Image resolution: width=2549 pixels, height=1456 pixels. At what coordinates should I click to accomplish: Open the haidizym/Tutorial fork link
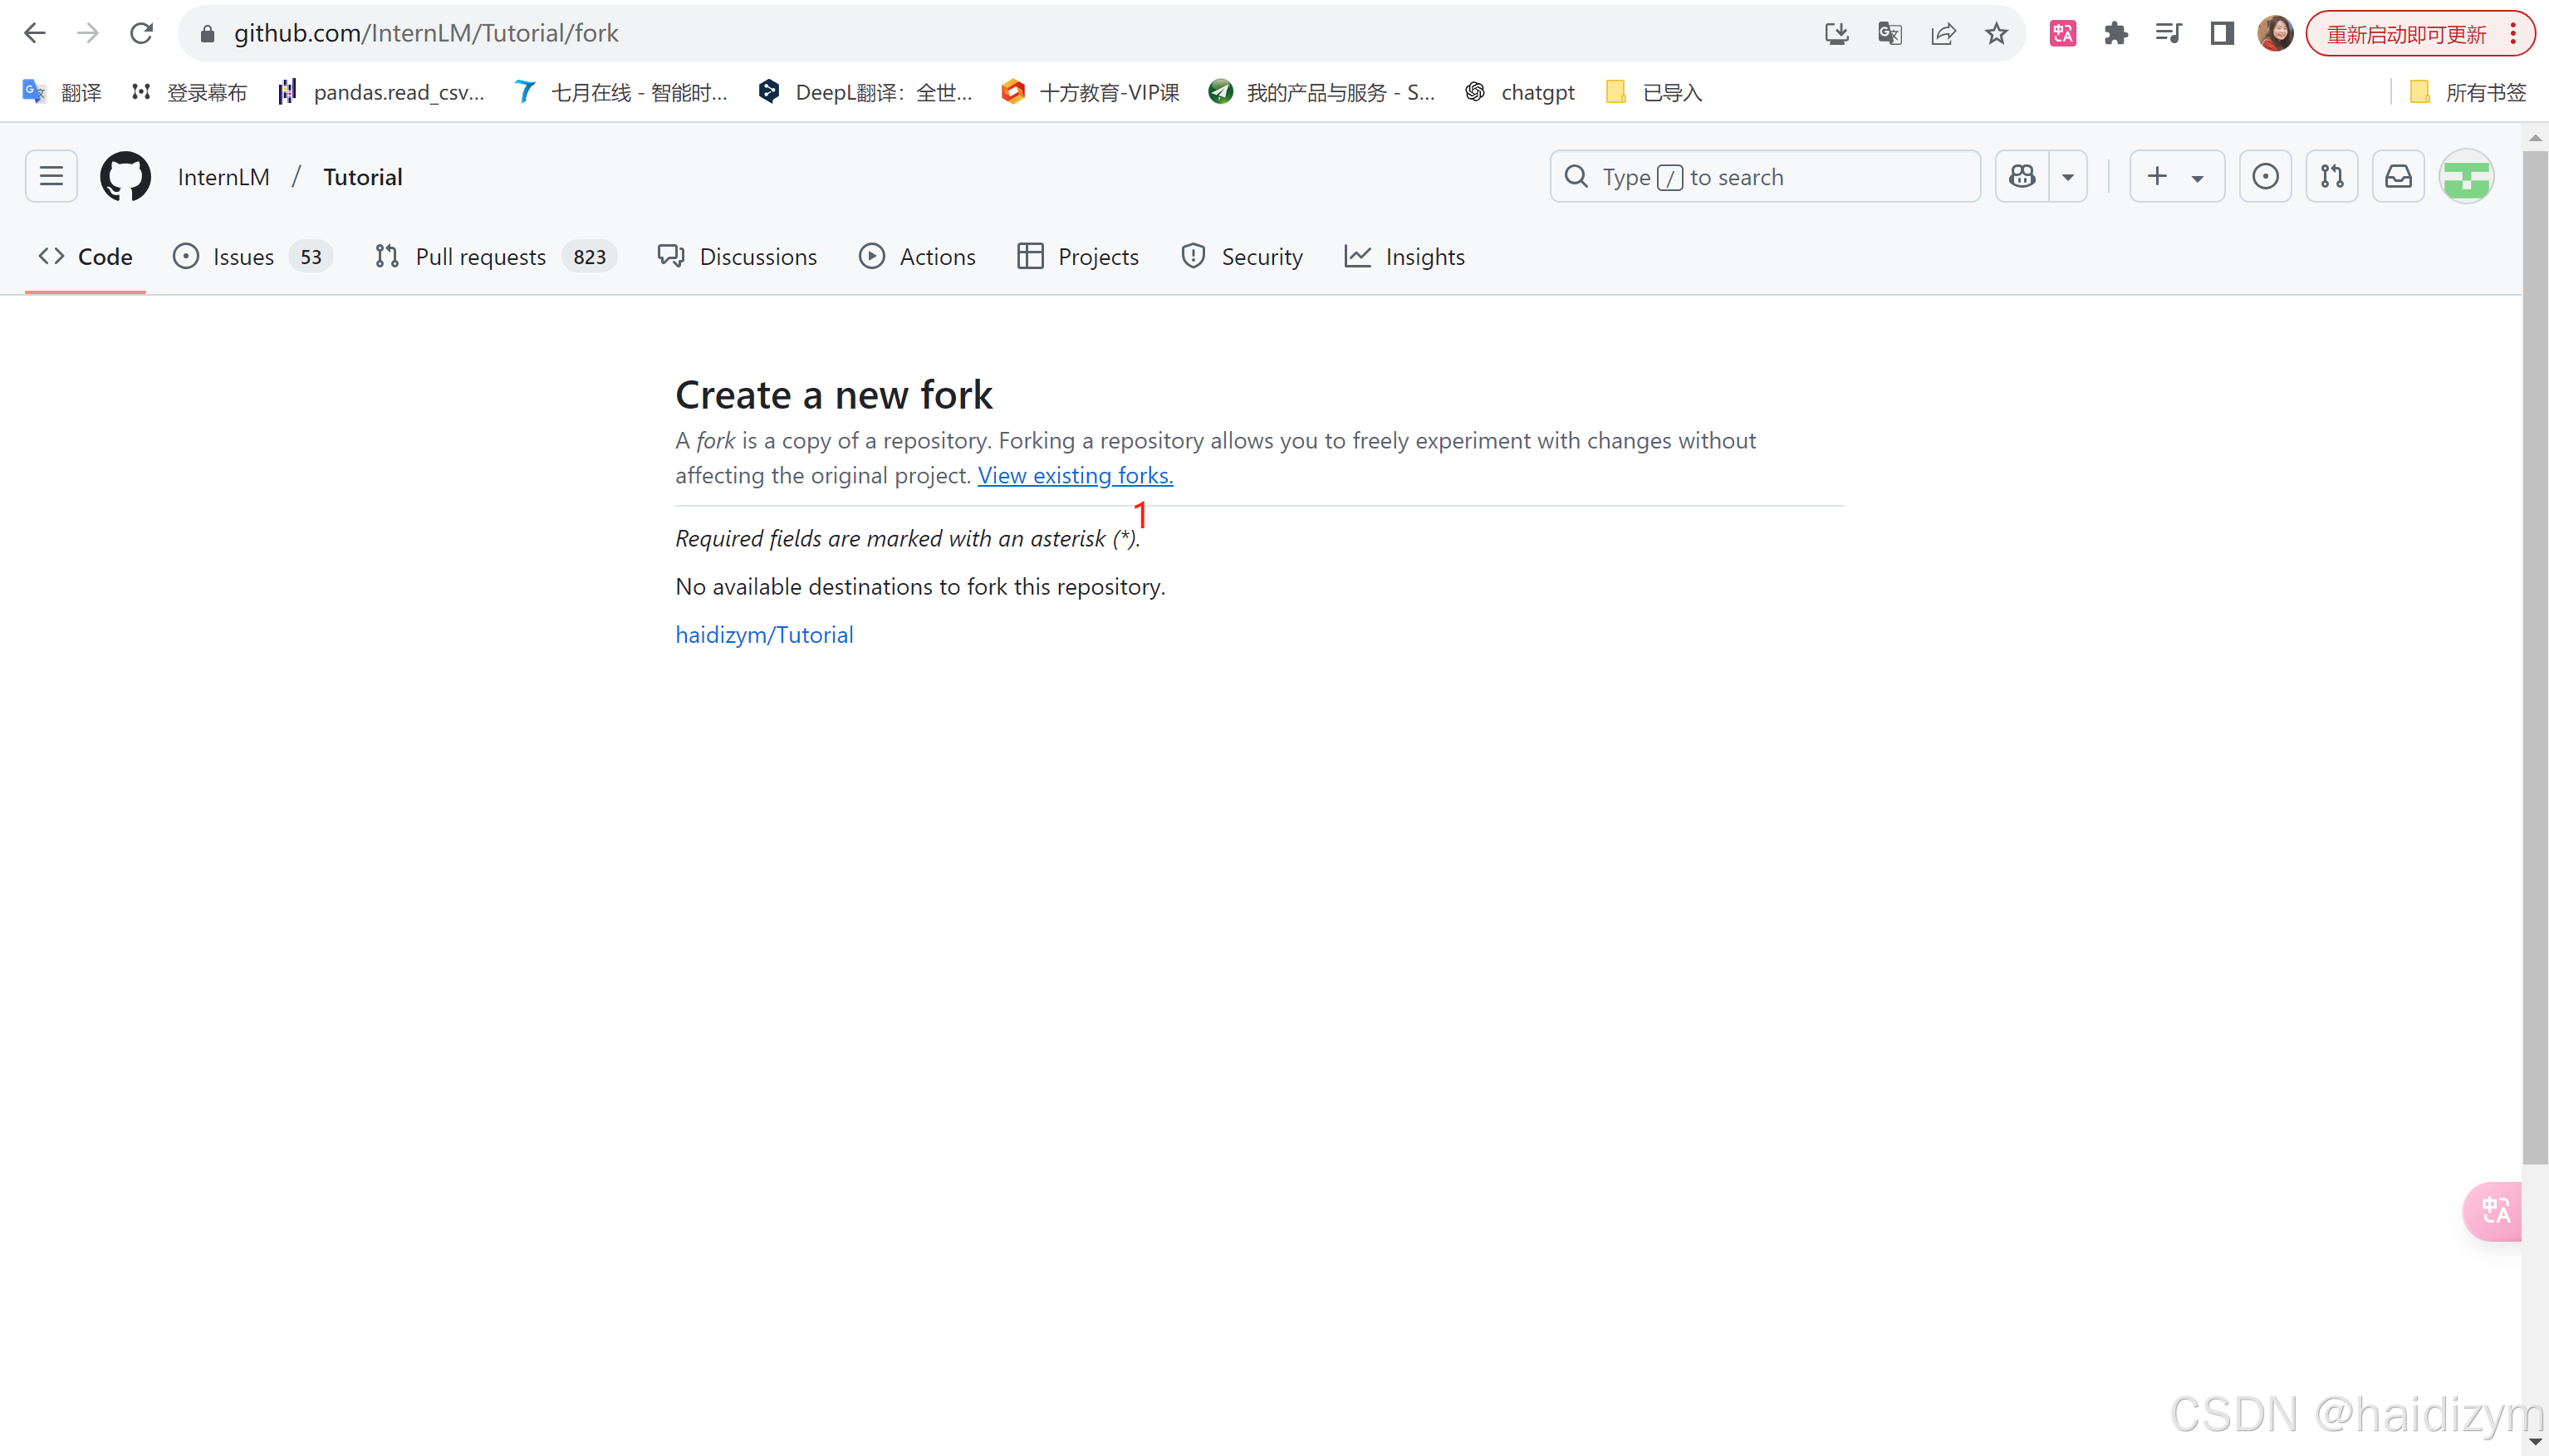764,635
